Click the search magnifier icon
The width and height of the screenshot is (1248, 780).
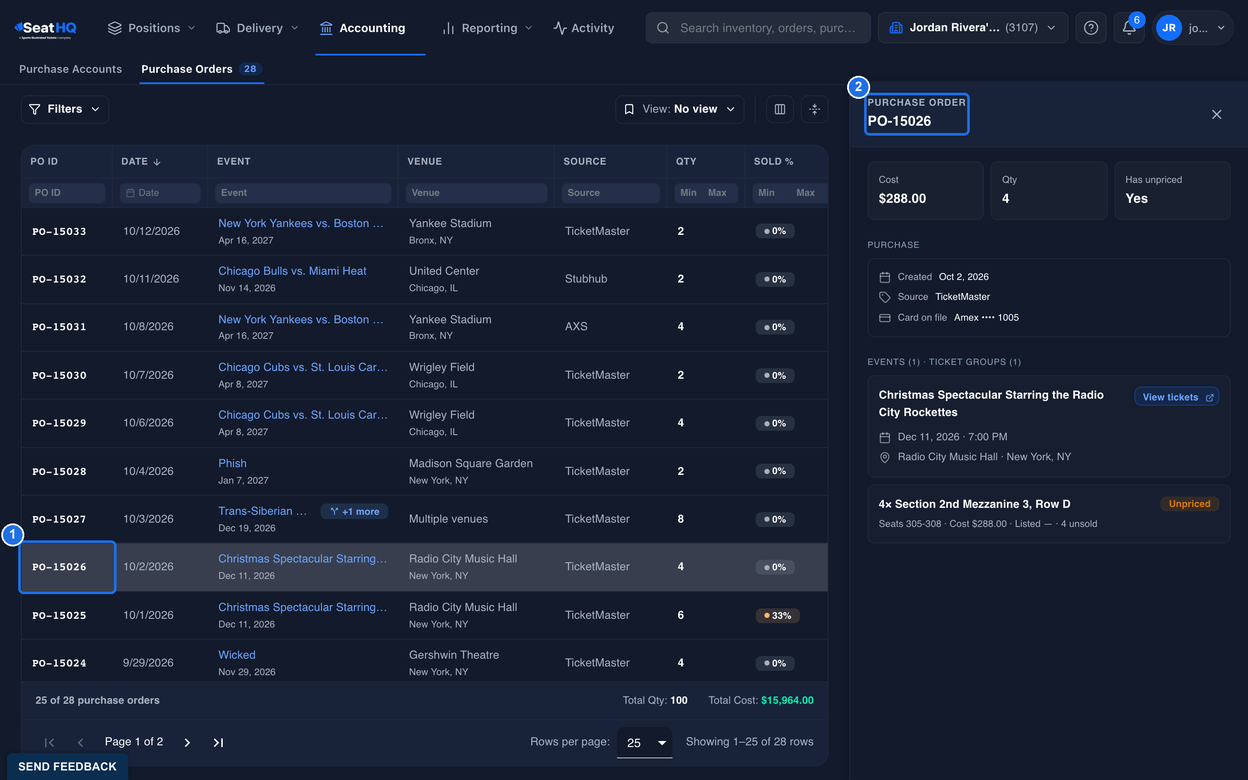point(663,28)
